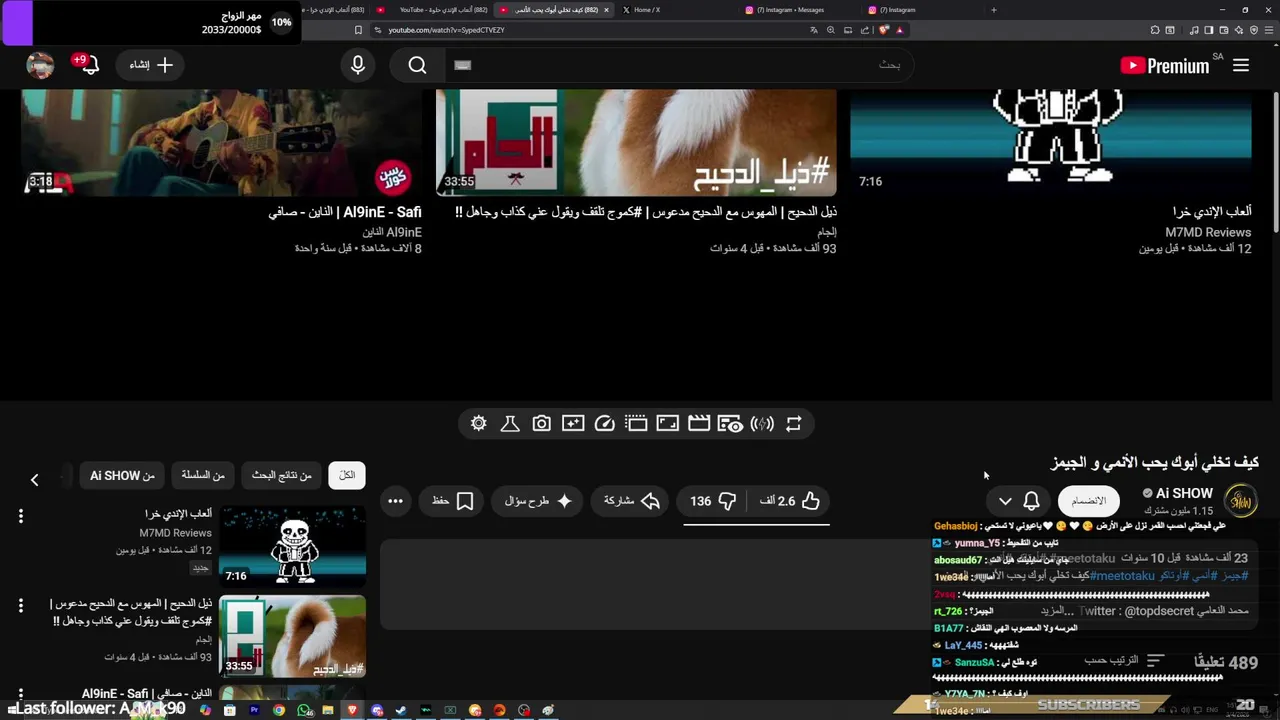The height and width of the screenshot is (720, 1280).
Task: Click the Share (مشاركة) button
Action: [631, 501]
